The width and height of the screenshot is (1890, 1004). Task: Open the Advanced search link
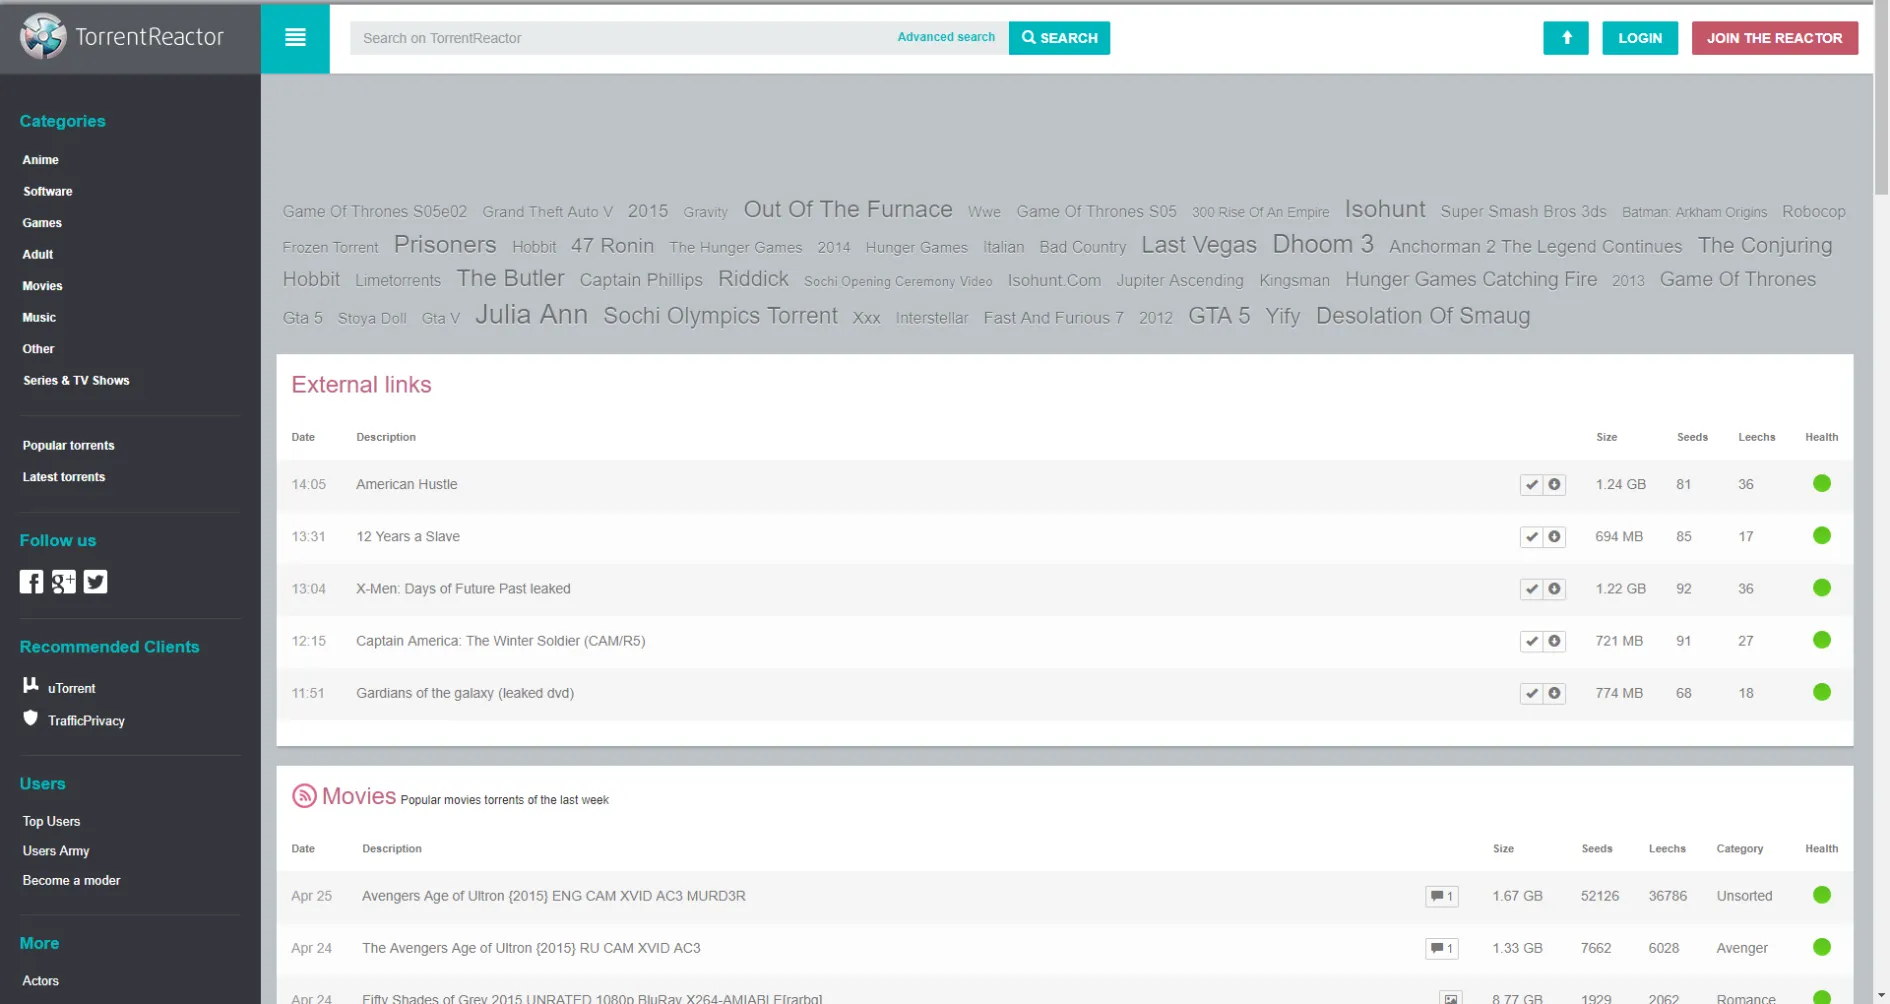point(945,36)
